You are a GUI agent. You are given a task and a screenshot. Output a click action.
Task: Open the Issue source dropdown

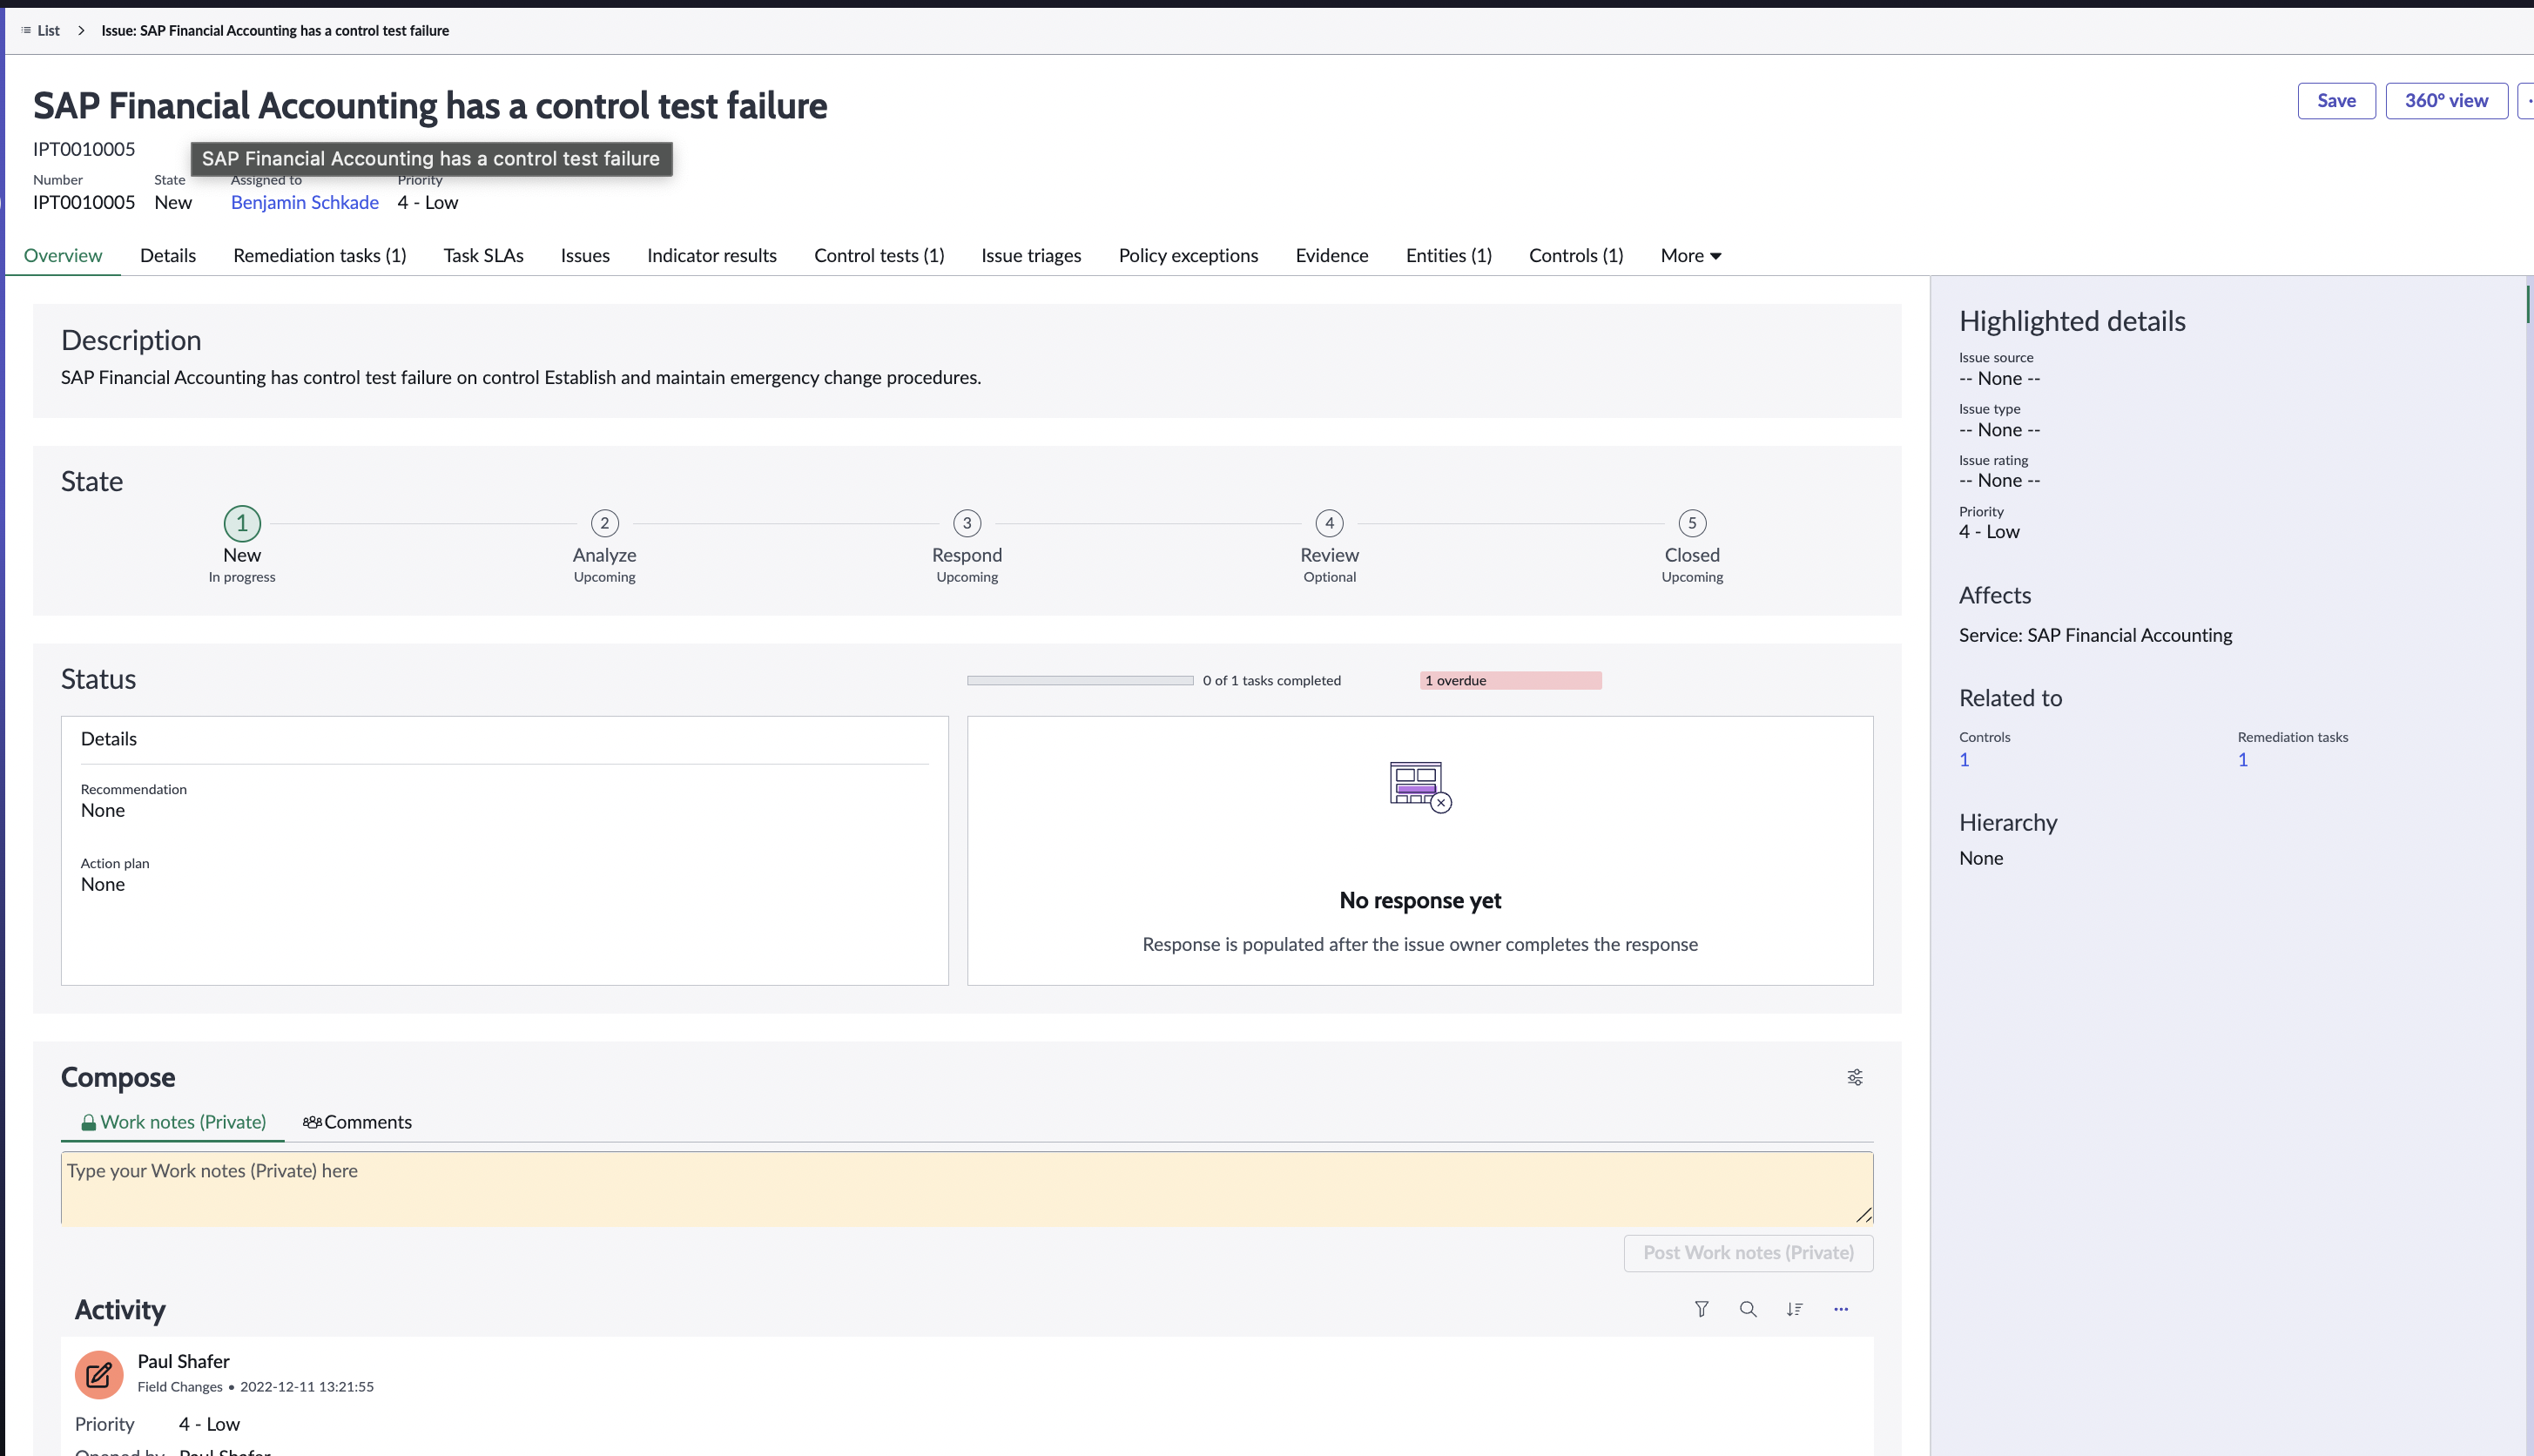pyautogui.click(x=1999, y=378)
